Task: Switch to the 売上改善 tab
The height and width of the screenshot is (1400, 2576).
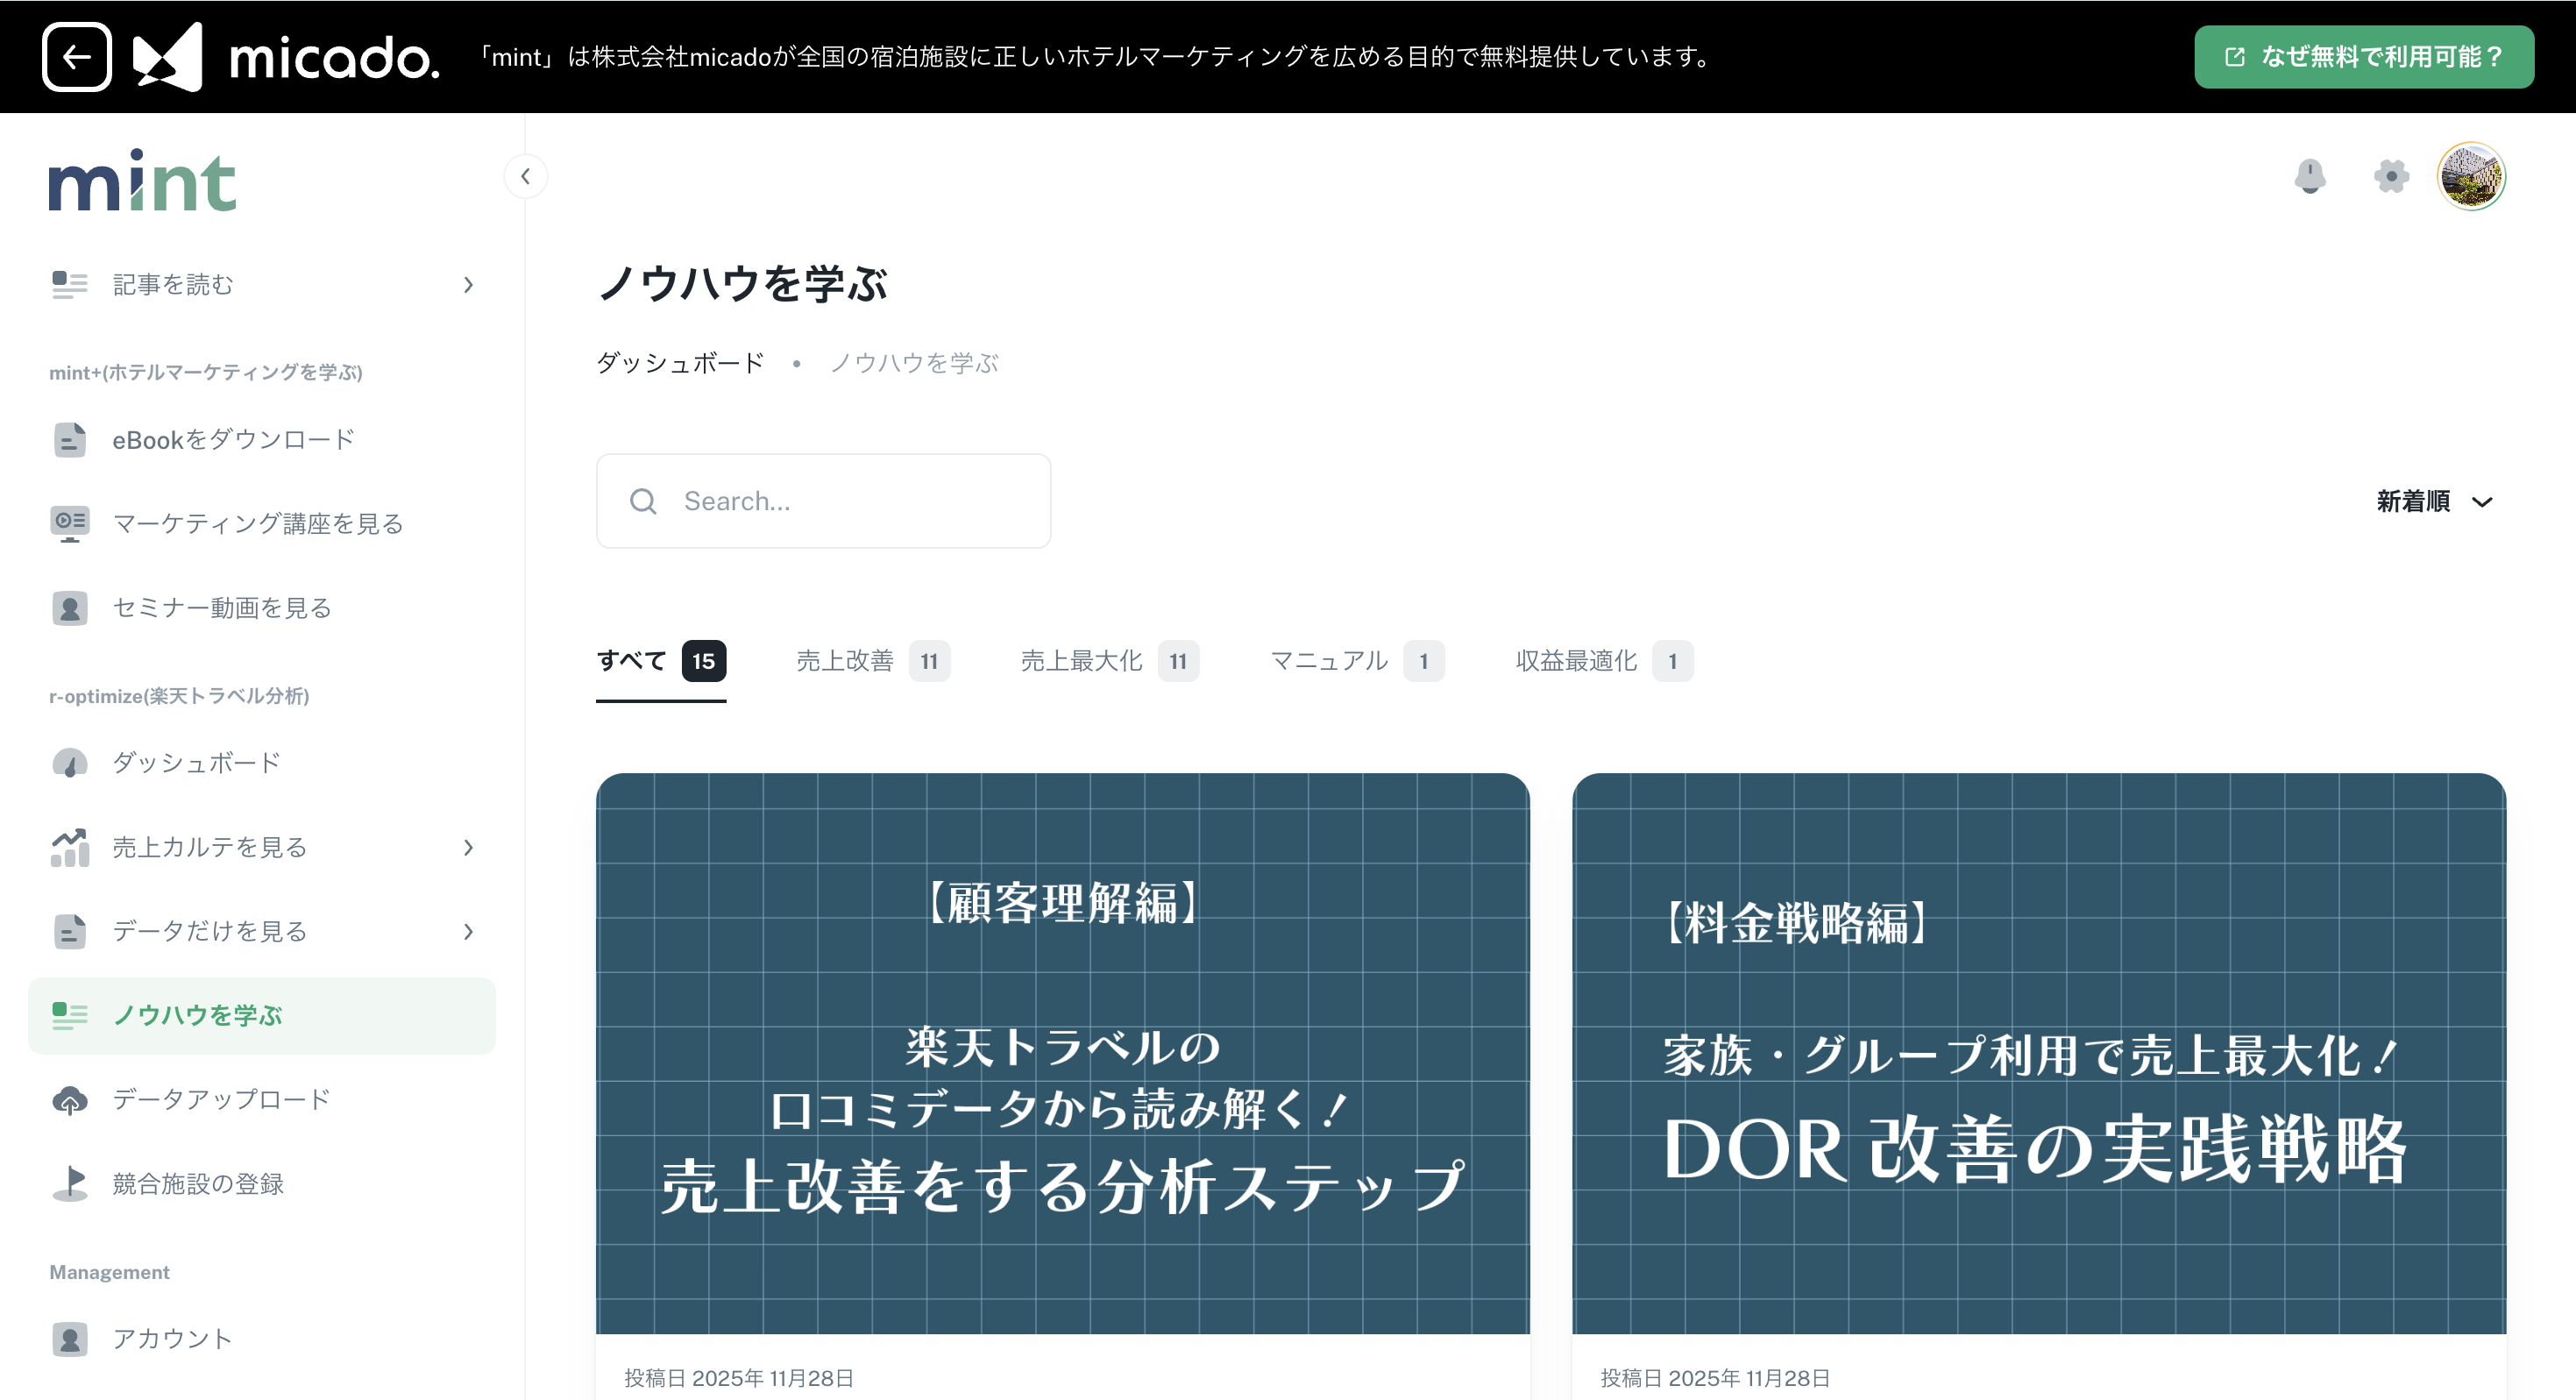Action: [871, 661]
